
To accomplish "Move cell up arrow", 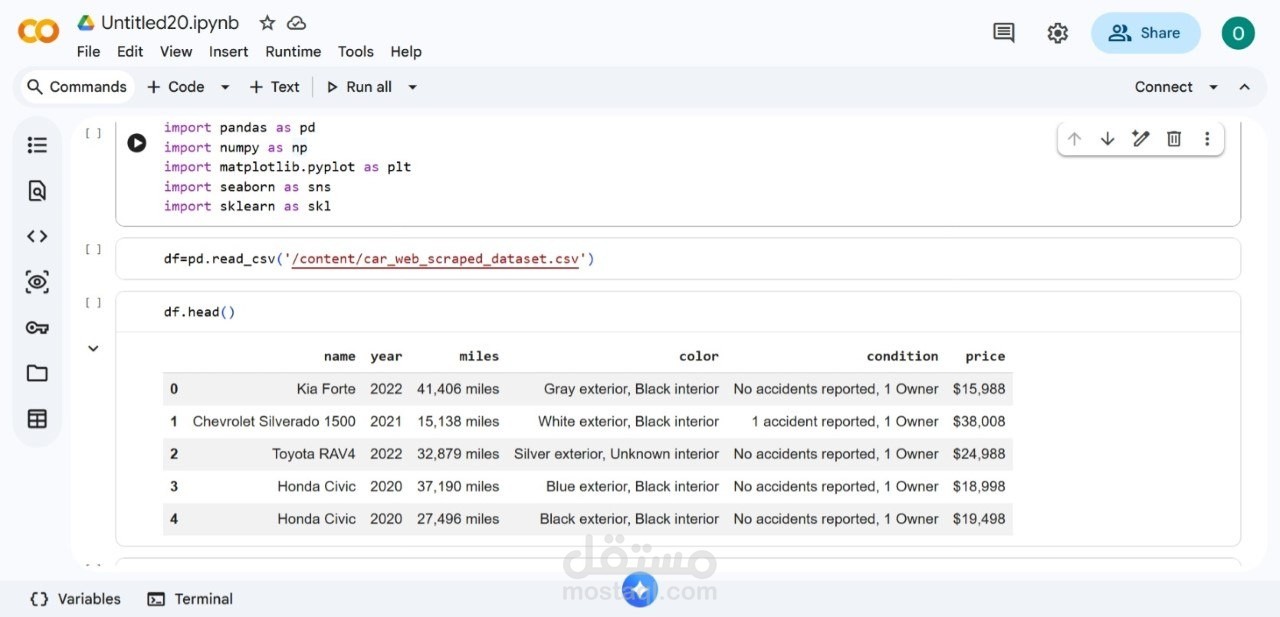I will pos(1074,139).
